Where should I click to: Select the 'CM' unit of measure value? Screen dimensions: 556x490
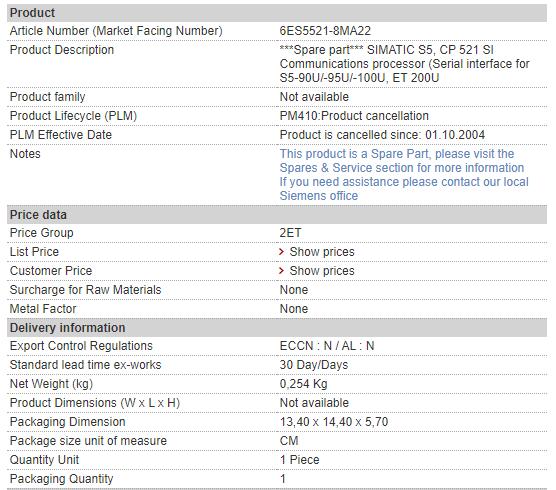click(x=289, y=441)
